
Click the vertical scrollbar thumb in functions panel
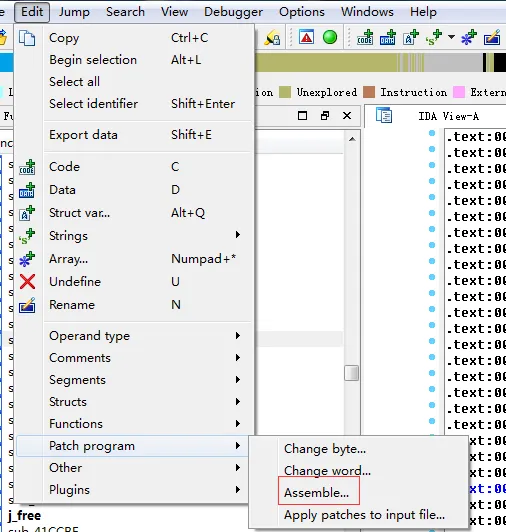click(x=352, y=373)
